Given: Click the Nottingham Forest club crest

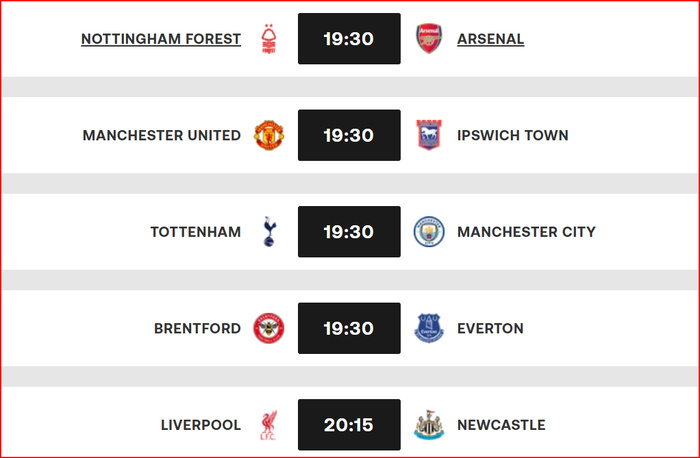Looking at the screenshot, I should [268, 39].
